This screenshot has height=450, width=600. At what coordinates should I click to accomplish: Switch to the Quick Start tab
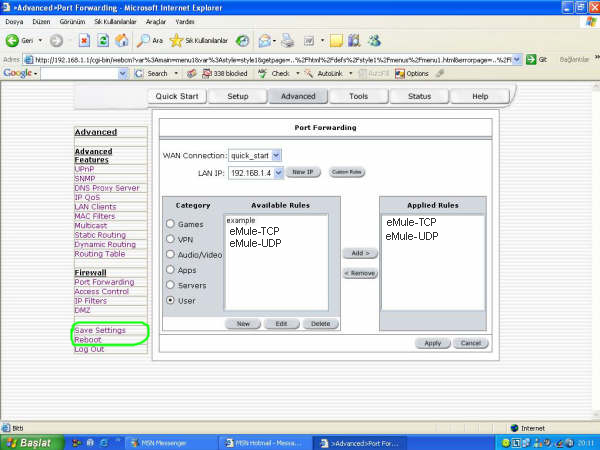177,96
